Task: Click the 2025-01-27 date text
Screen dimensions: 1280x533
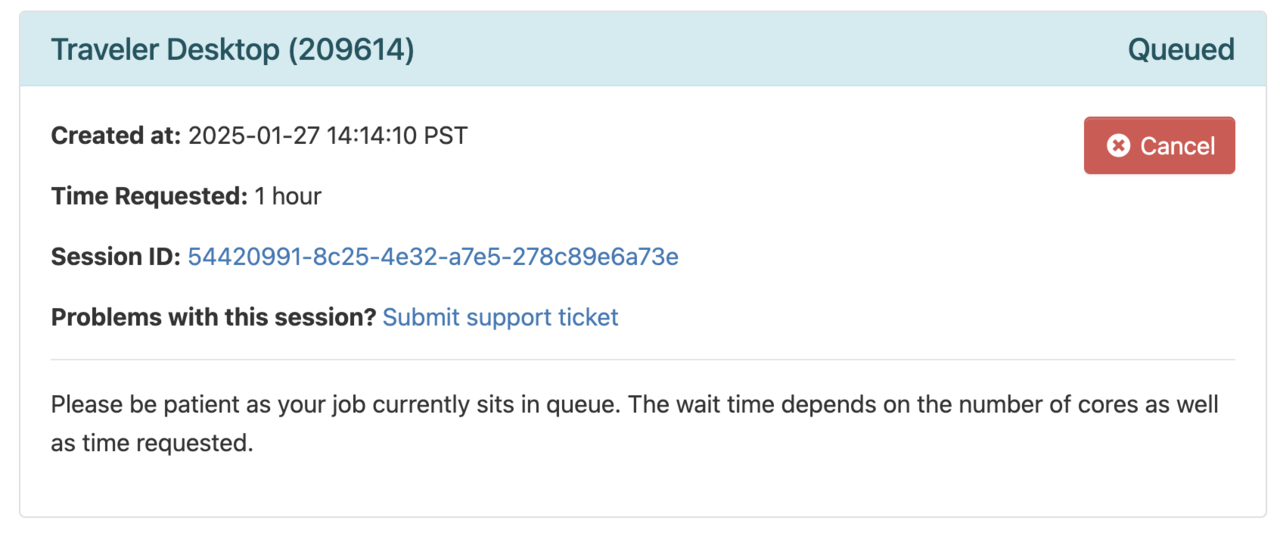Action: click(x=254, y=135)
